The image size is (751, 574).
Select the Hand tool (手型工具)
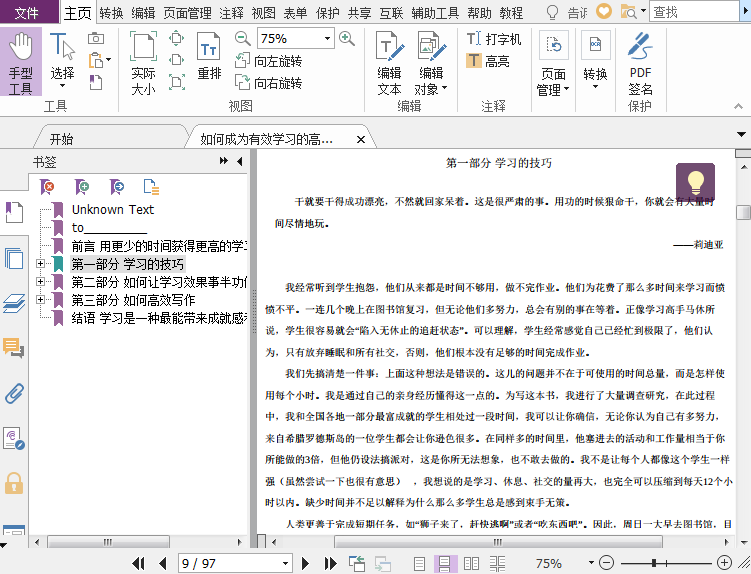21,62
